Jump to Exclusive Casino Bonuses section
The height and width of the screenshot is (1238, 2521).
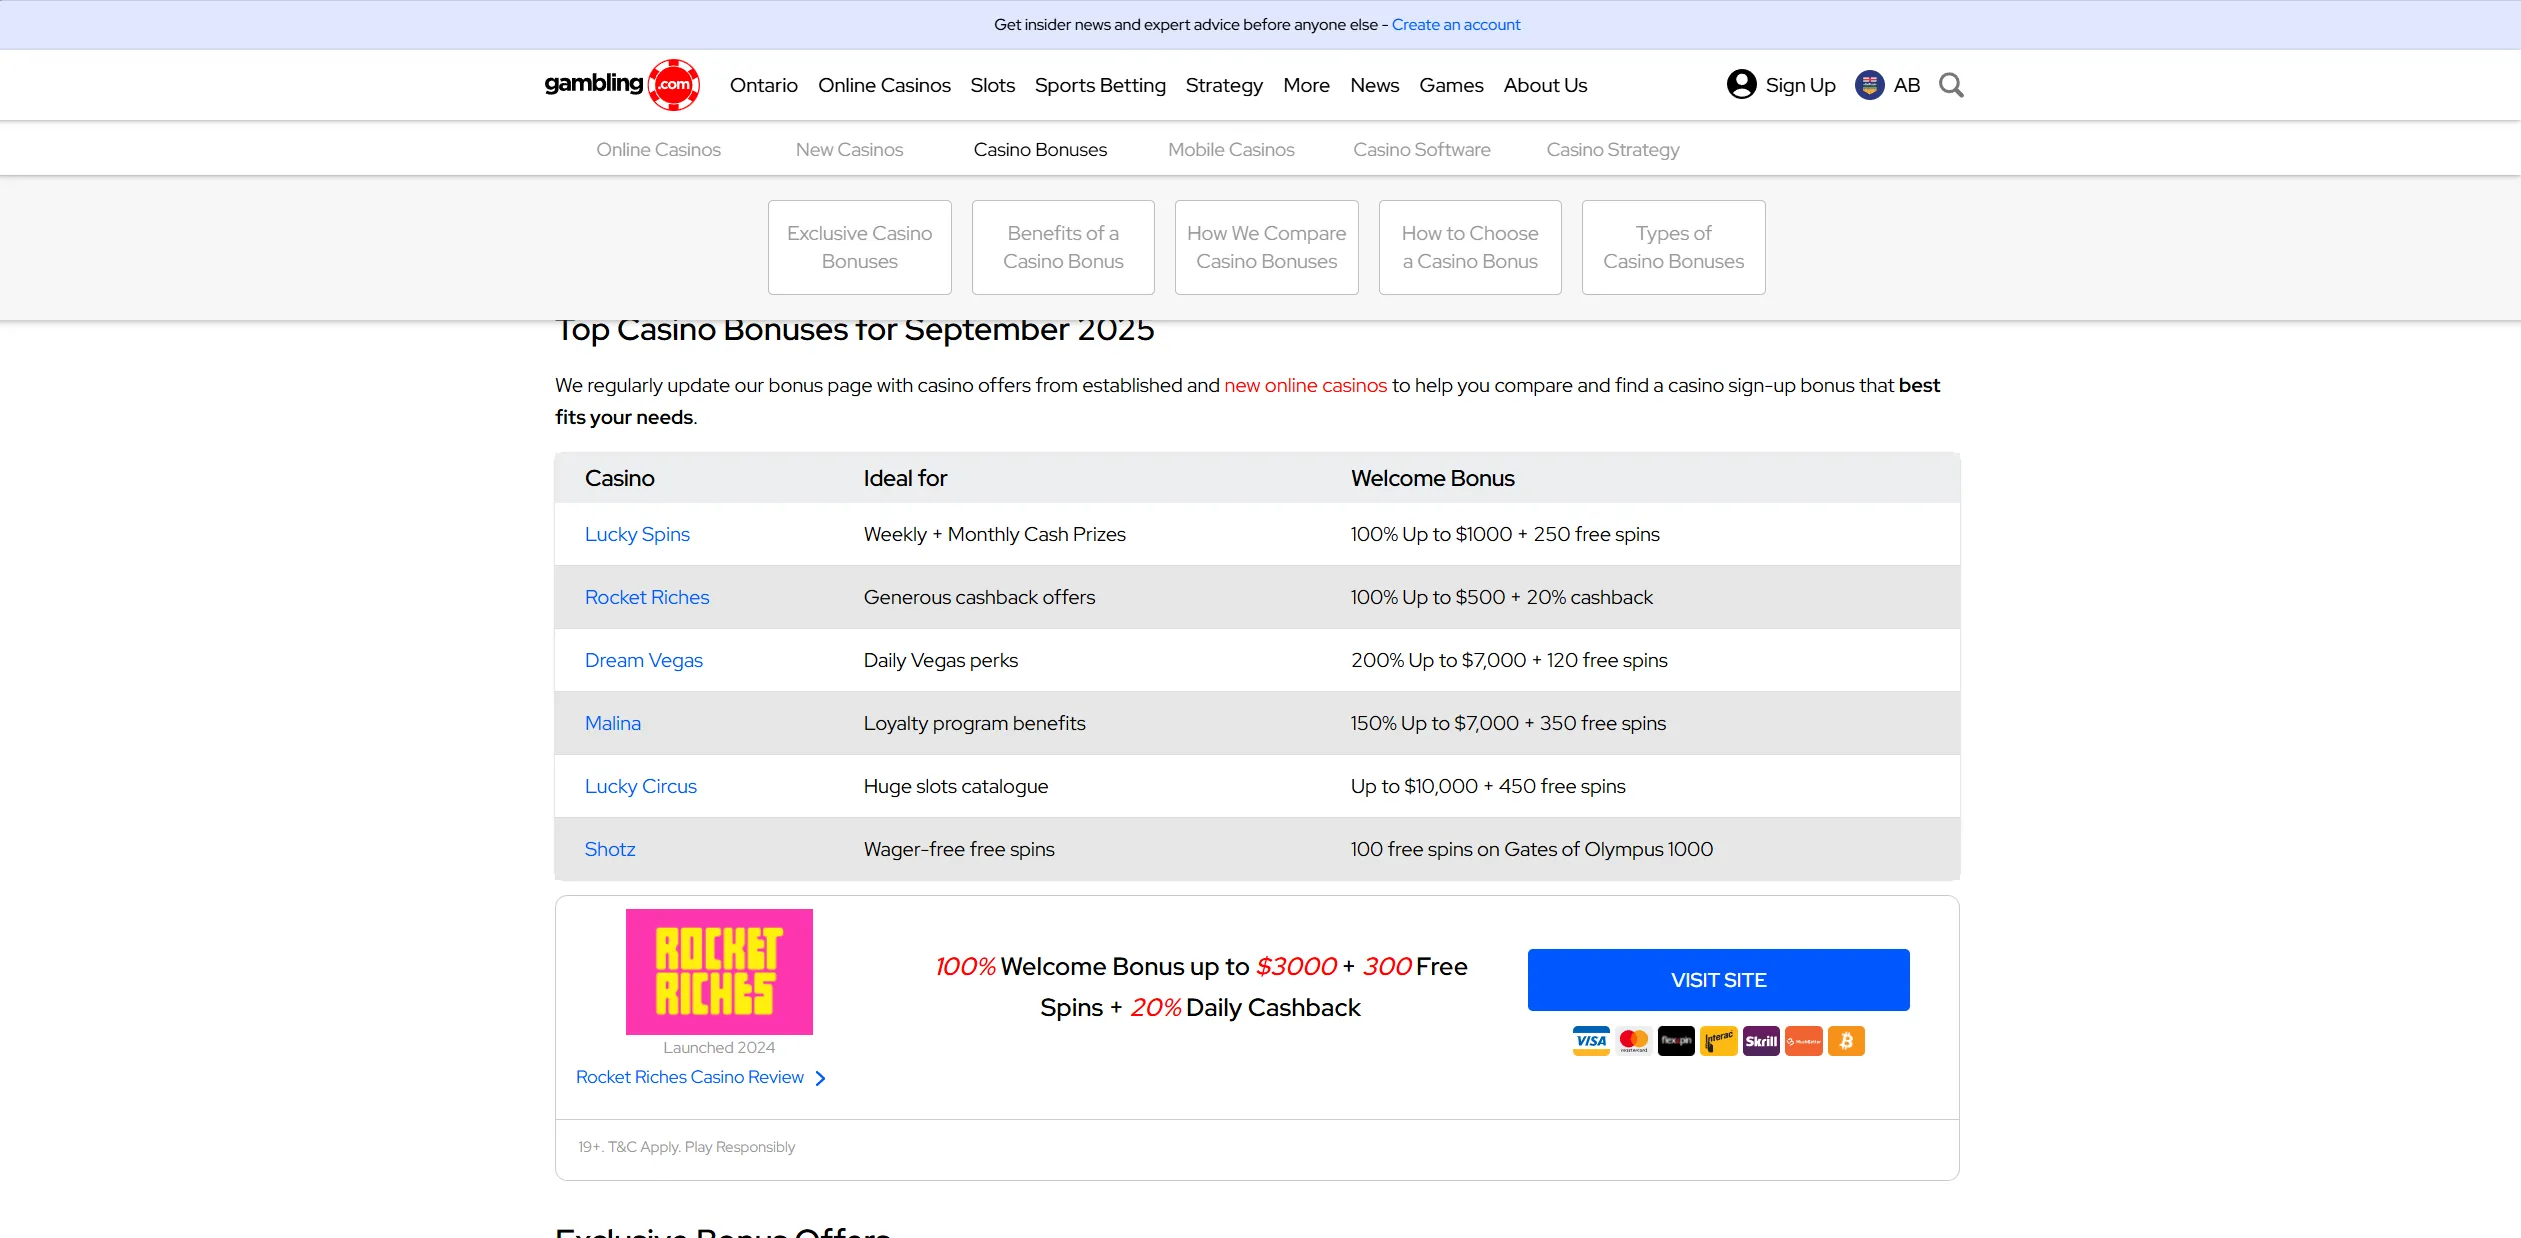pos(860,247)
